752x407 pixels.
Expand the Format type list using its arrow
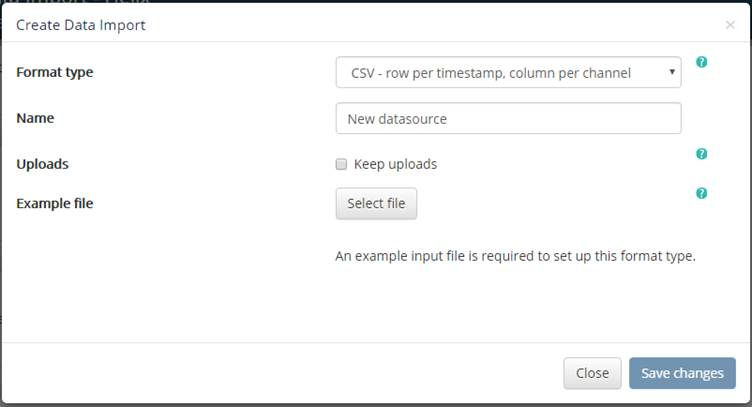tap(672, 72)
